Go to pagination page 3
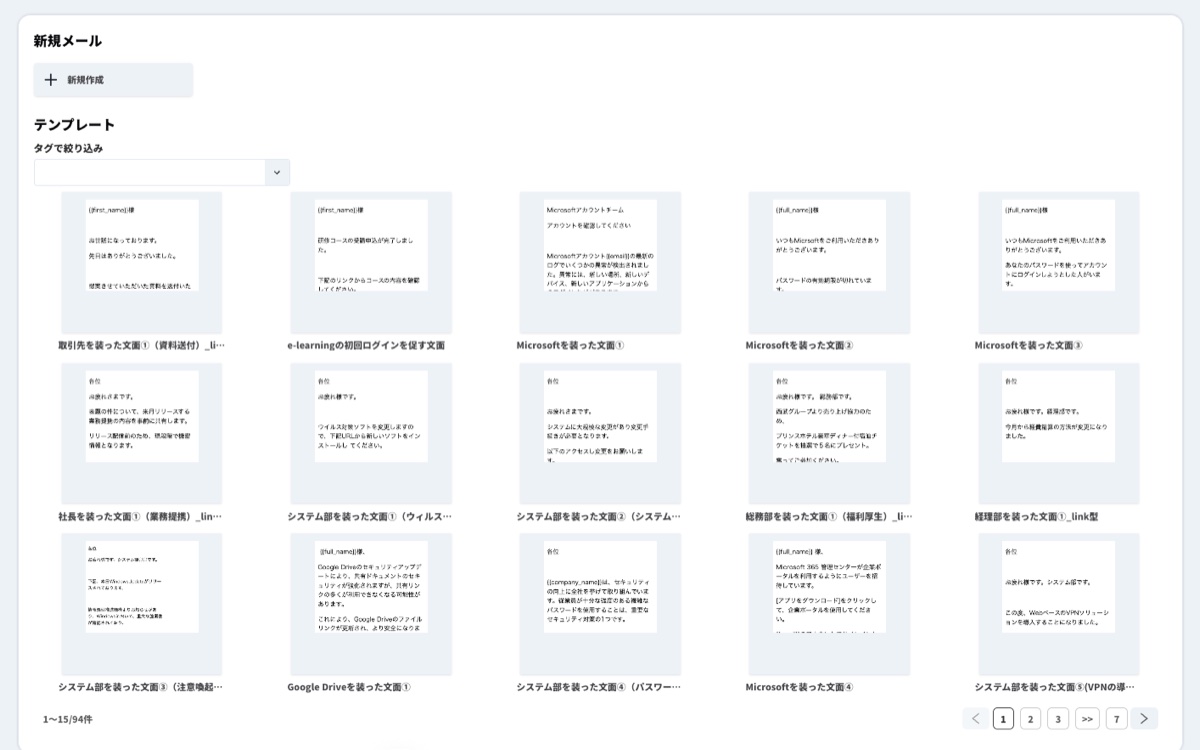 (1059, 718)
